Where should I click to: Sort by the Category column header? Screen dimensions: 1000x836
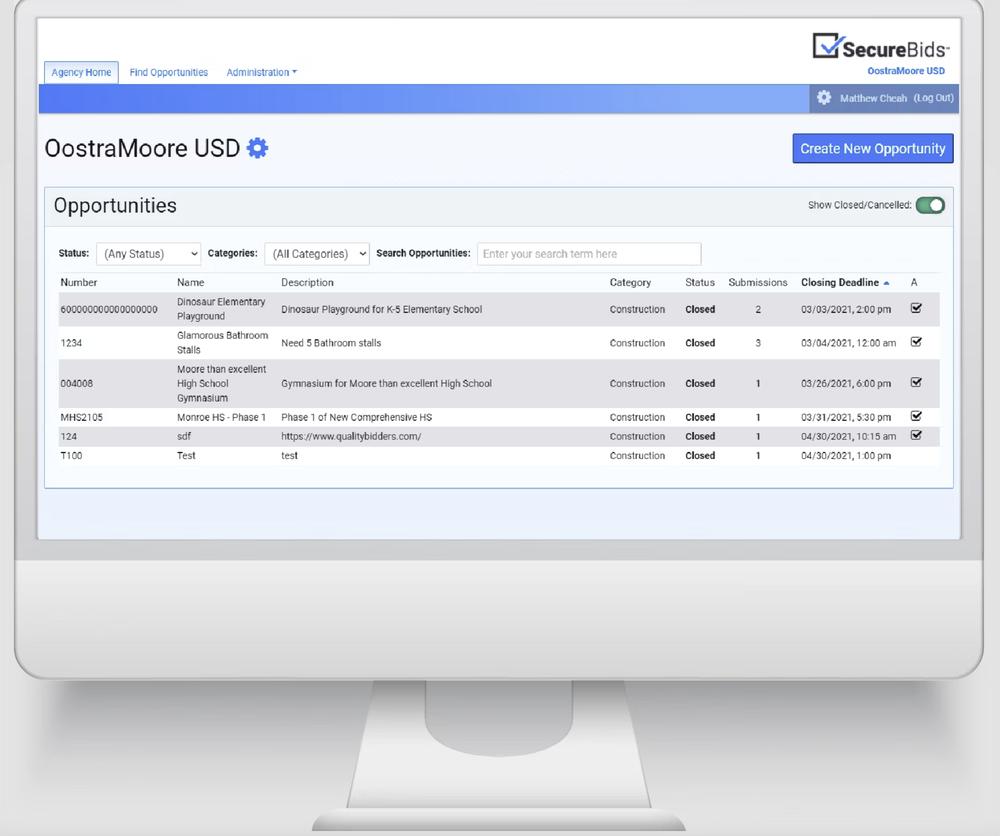(x=630, y=282)
